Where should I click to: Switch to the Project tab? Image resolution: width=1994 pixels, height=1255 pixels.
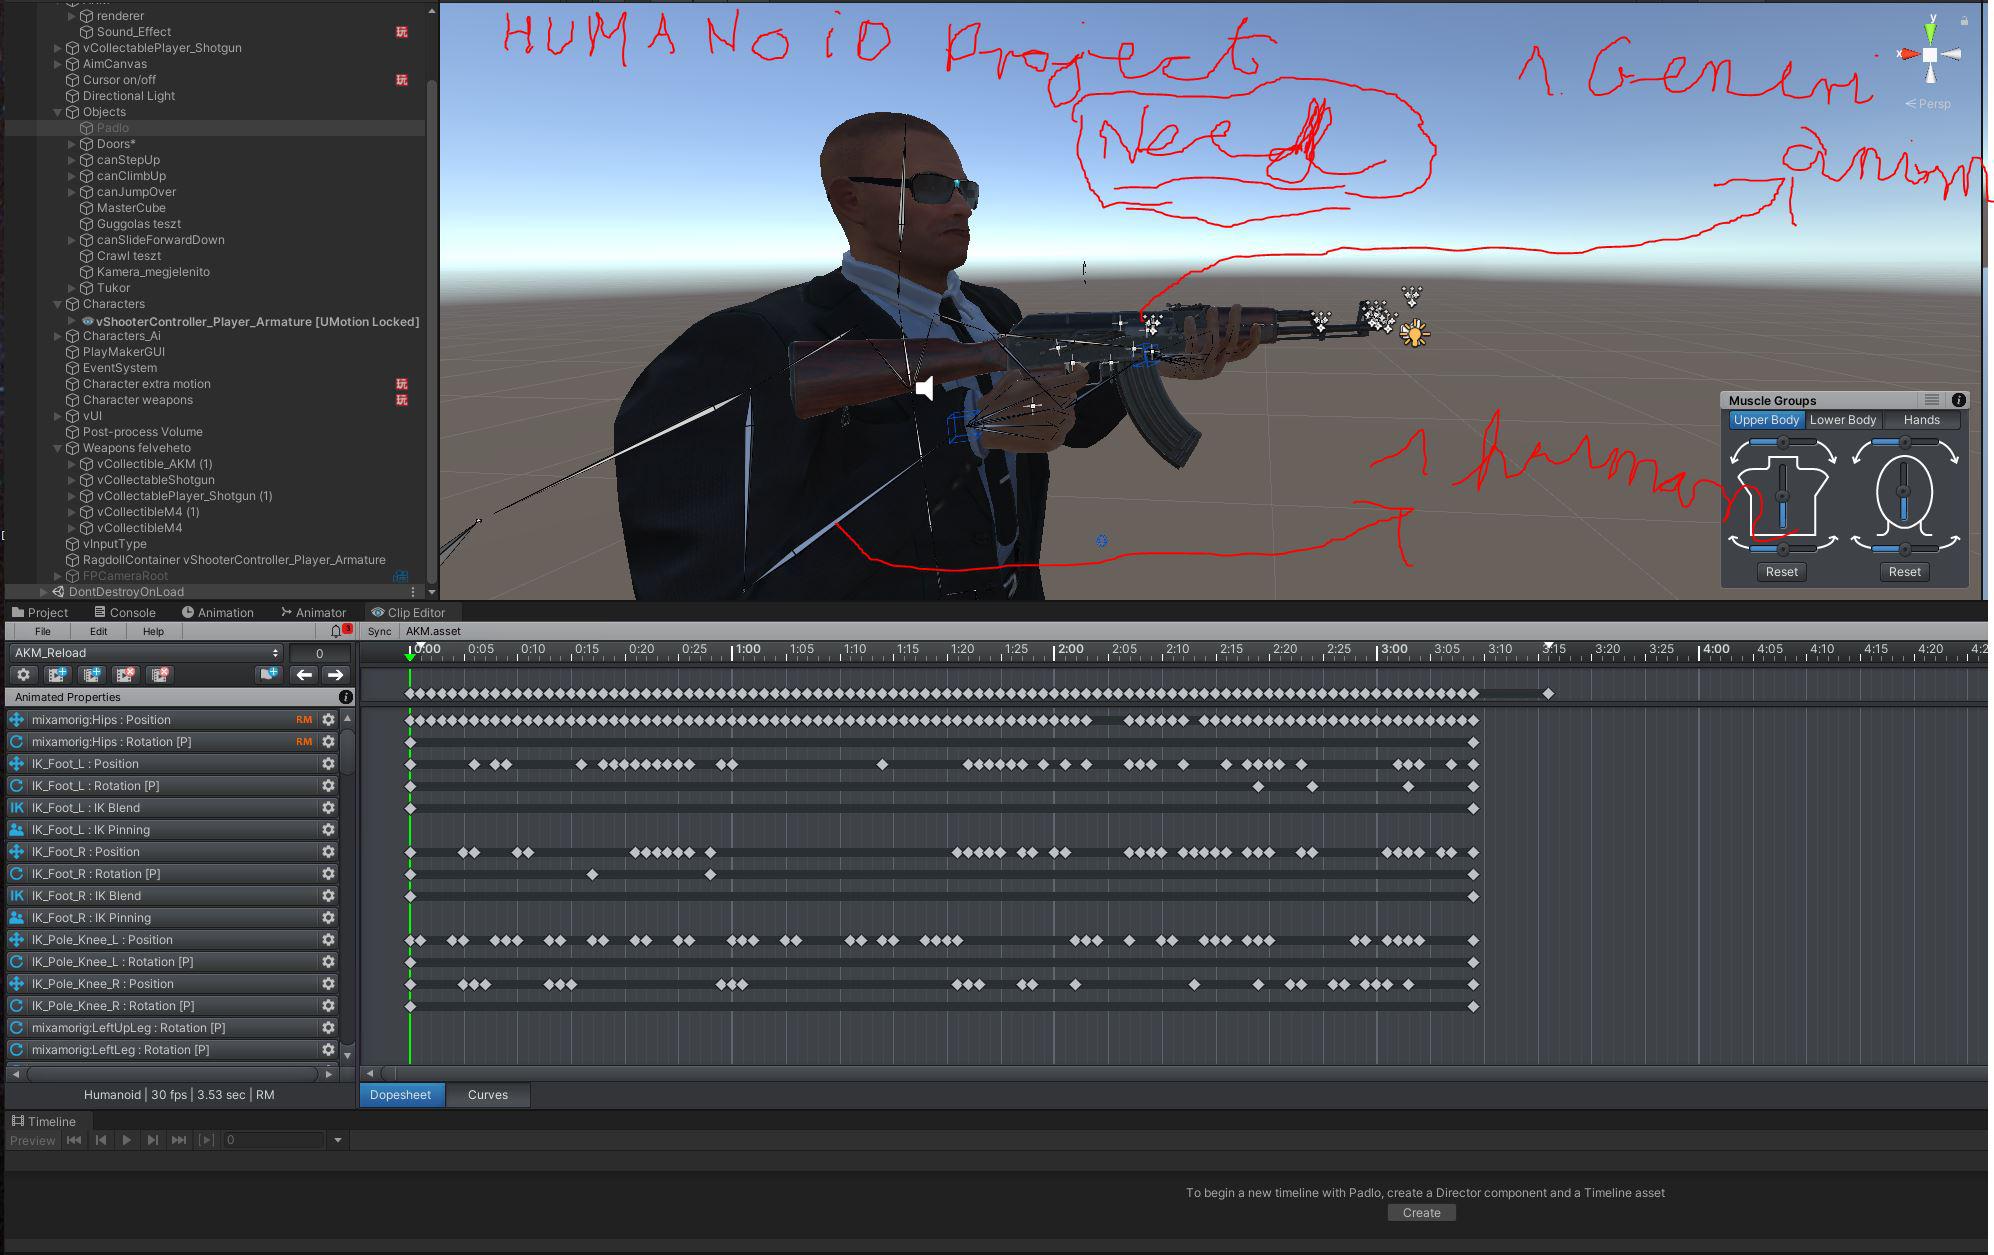(40, 612)
